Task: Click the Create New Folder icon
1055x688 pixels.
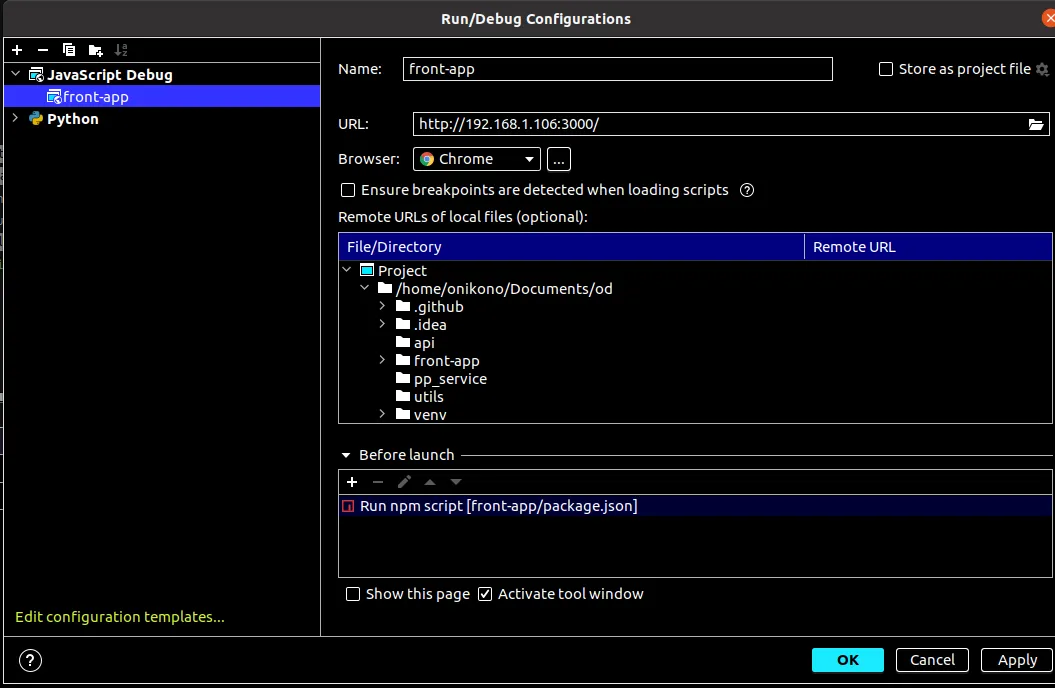Action: 95,50
